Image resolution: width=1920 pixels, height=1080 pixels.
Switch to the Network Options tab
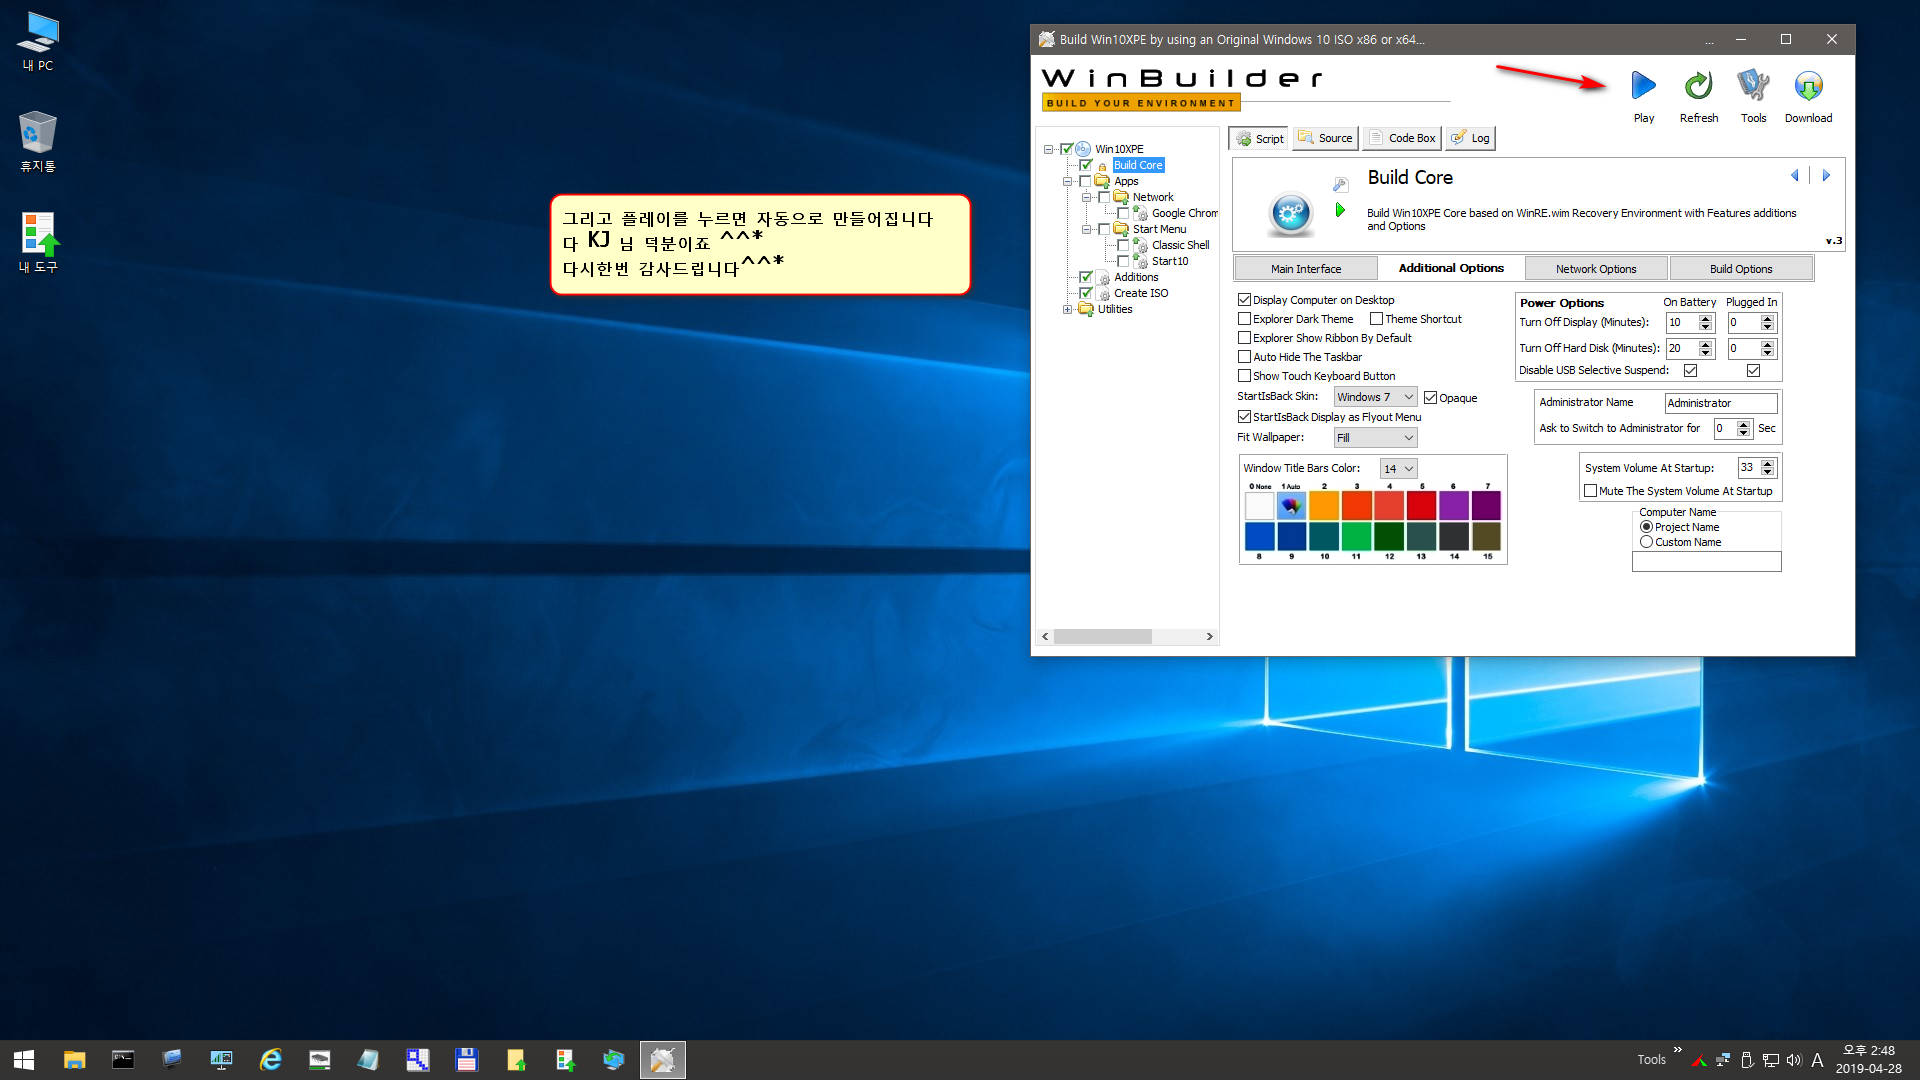(x=1595, y=269)
